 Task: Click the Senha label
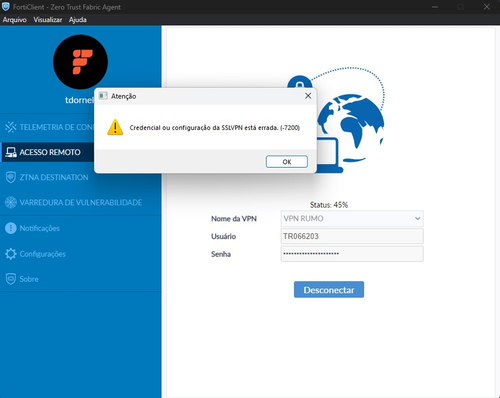(221, 254)
